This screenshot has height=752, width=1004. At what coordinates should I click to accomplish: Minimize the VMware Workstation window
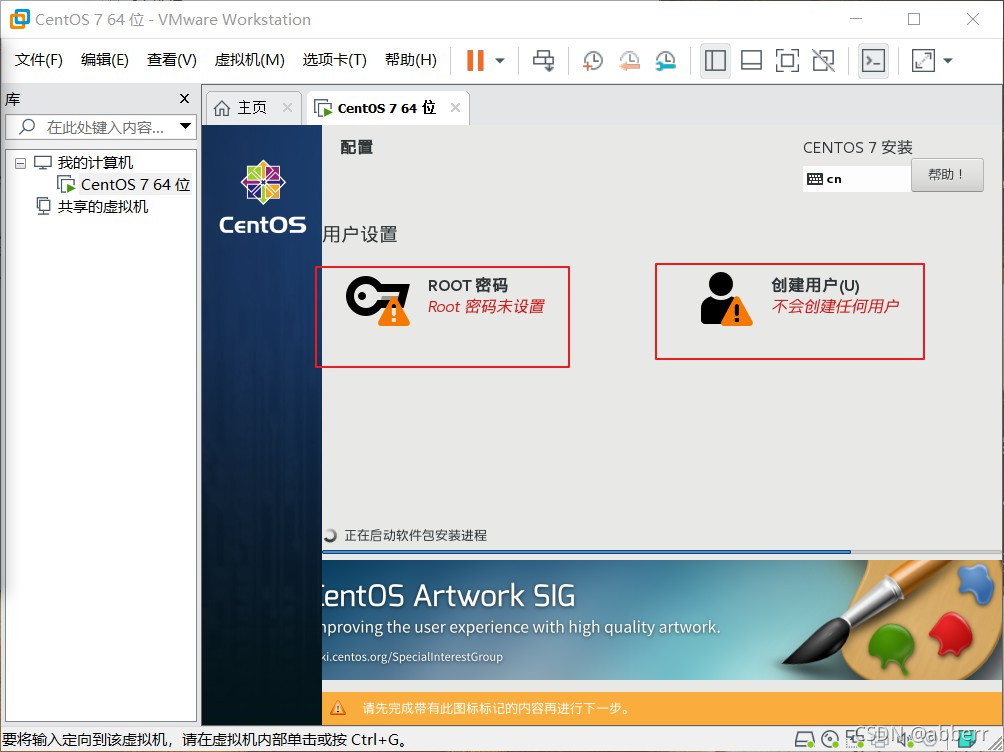(855, 19)
